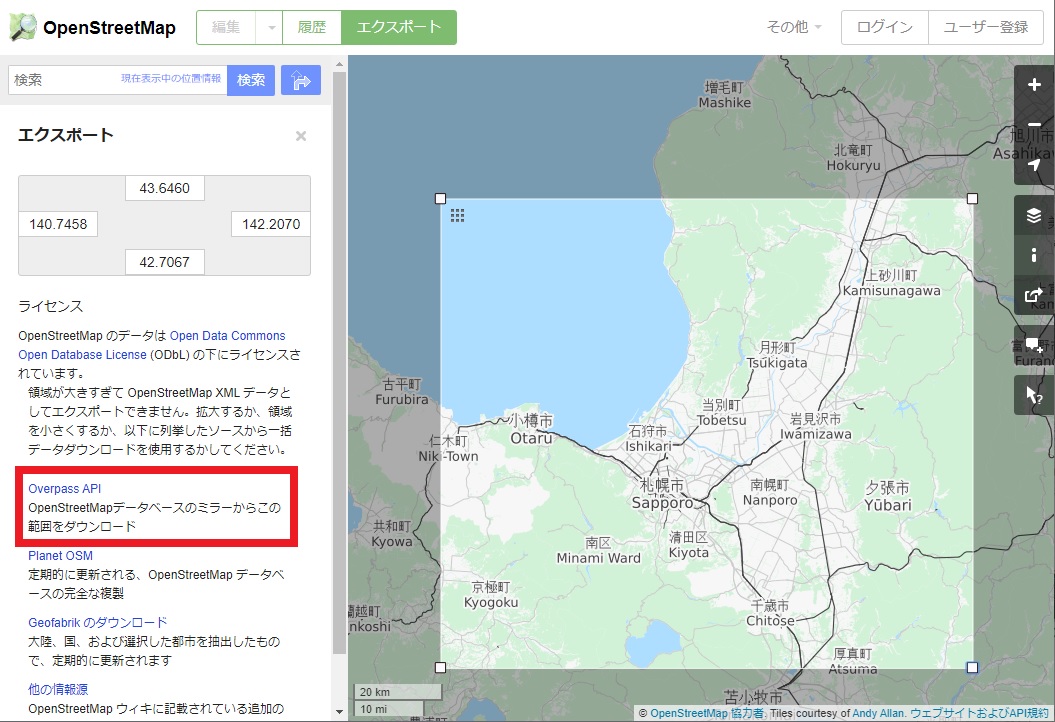Follow the Planet OSM link
Image resolution: width=1055 pixels, height=722 pixels.
[60, 555]
